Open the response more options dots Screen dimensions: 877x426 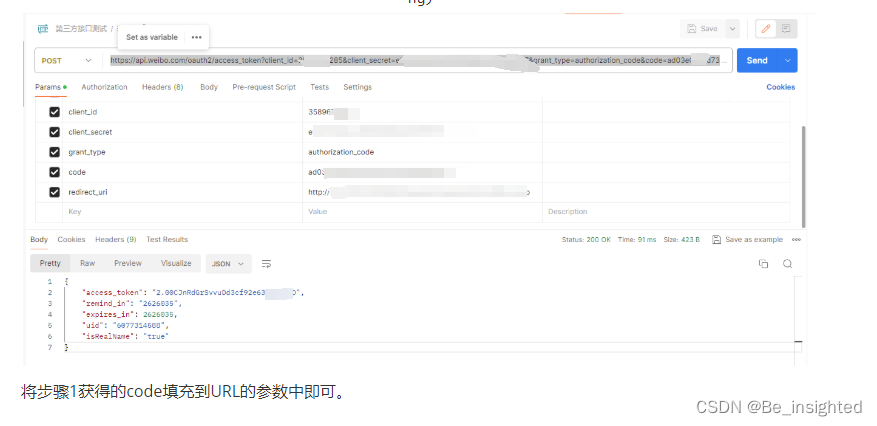[796, 239]
